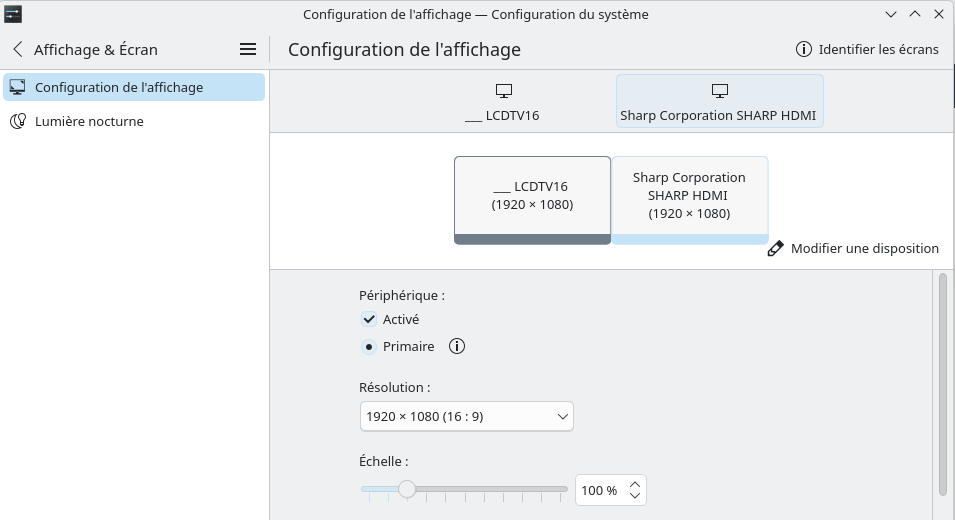
Task: Open Lumière nocturne settings page
Action: pyautogui.click(x=89, y=121)
